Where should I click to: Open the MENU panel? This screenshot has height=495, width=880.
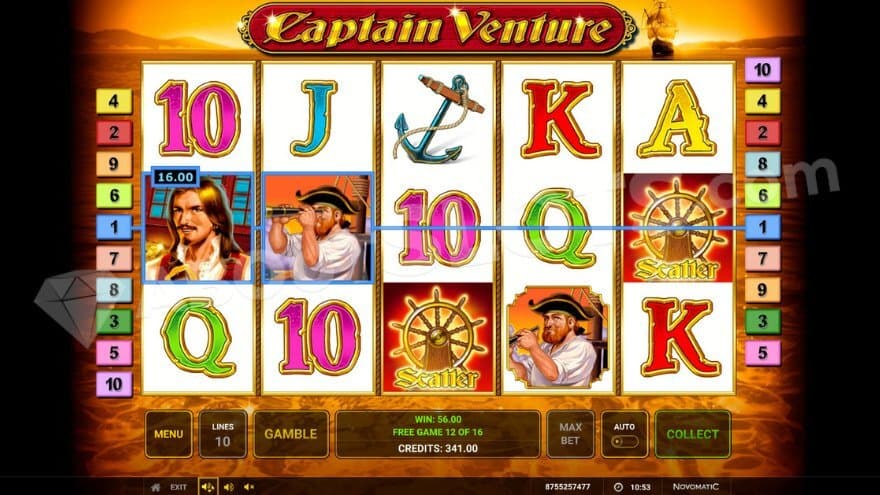tap(168, 434)
